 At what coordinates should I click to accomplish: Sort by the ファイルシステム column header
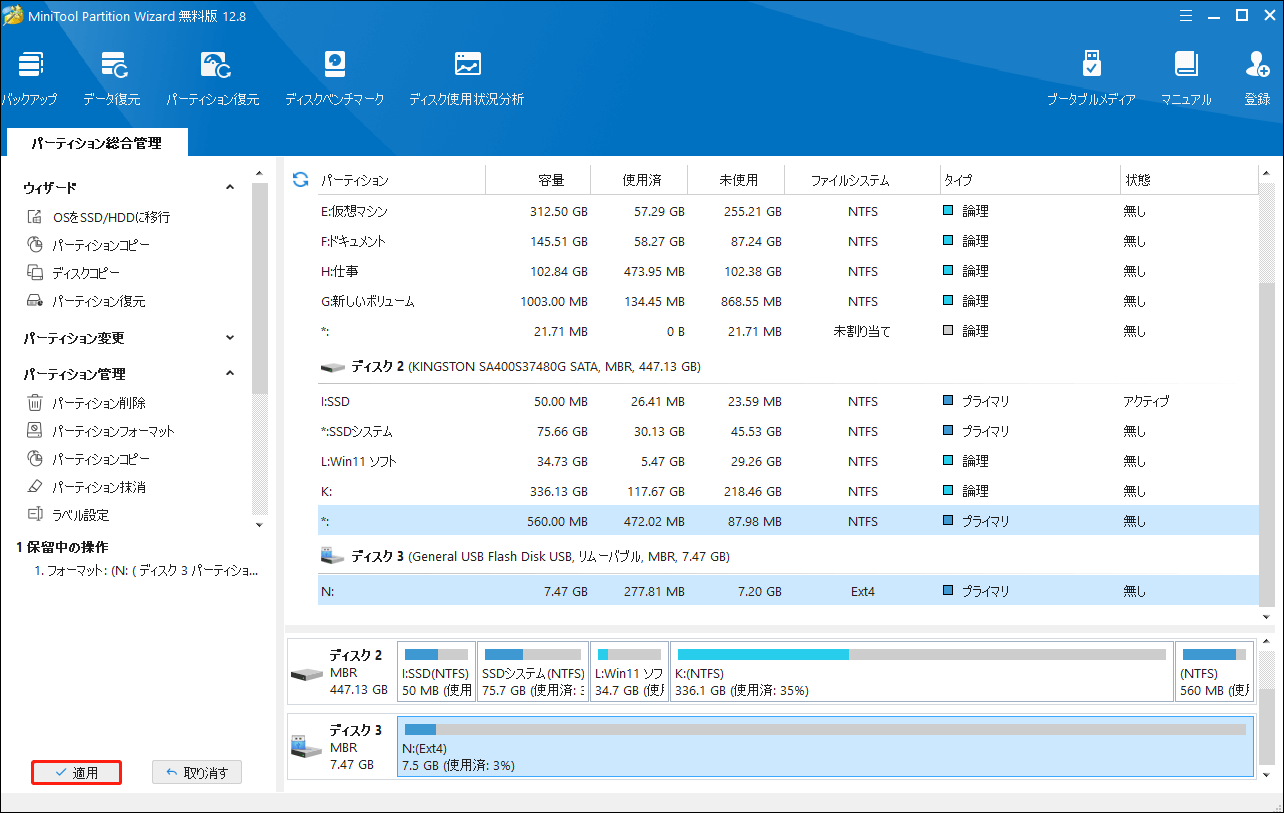coord(862,180)
